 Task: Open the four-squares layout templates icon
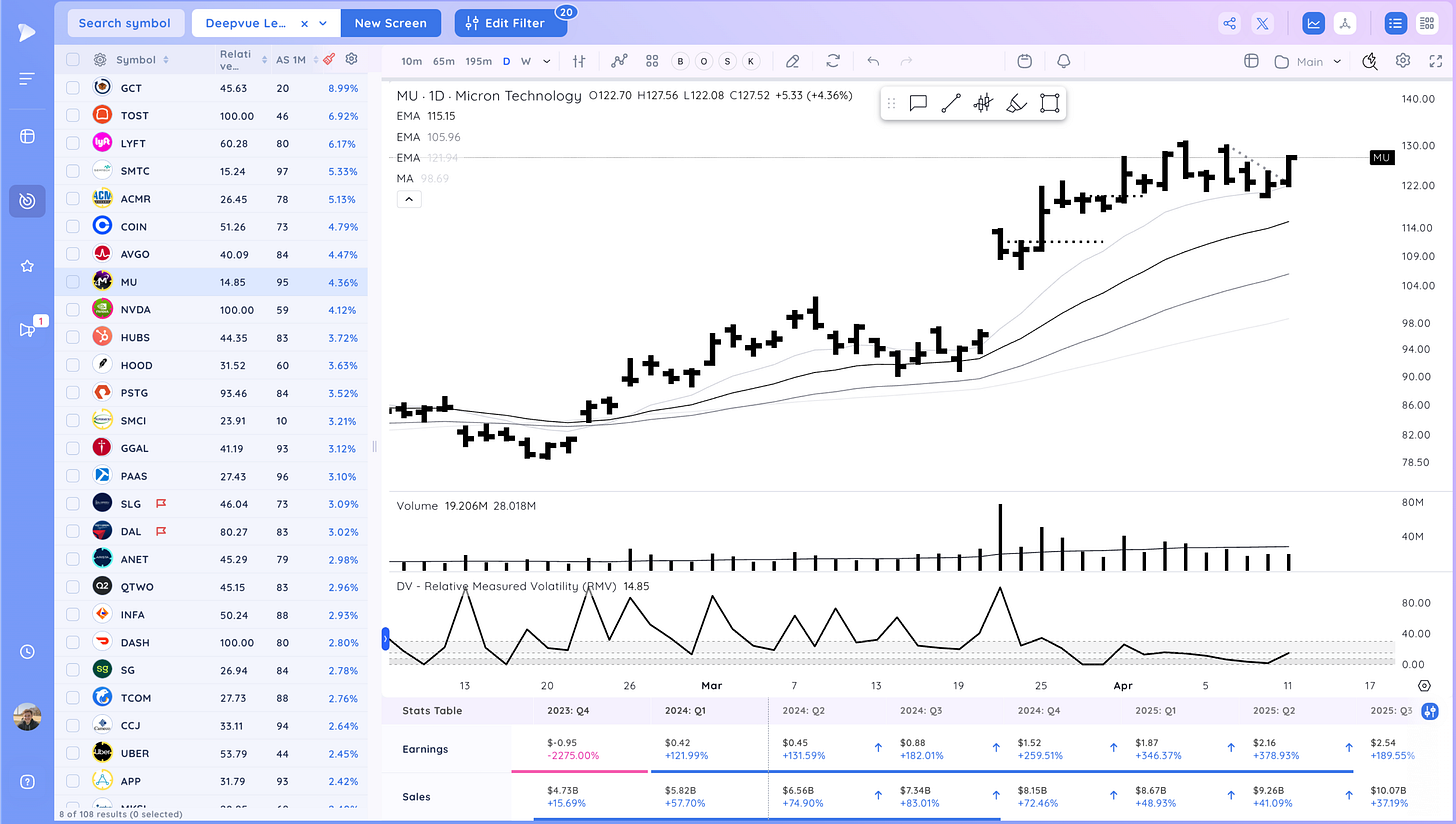coord(652,61)
